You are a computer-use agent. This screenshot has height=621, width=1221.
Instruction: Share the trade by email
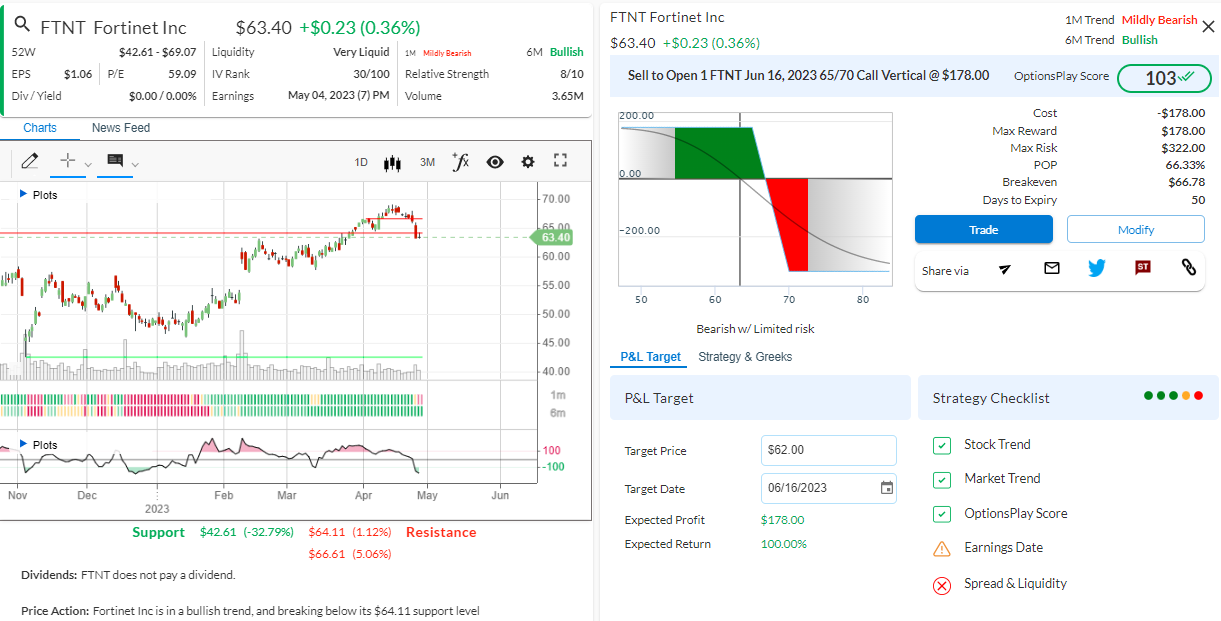[1051, 268]
